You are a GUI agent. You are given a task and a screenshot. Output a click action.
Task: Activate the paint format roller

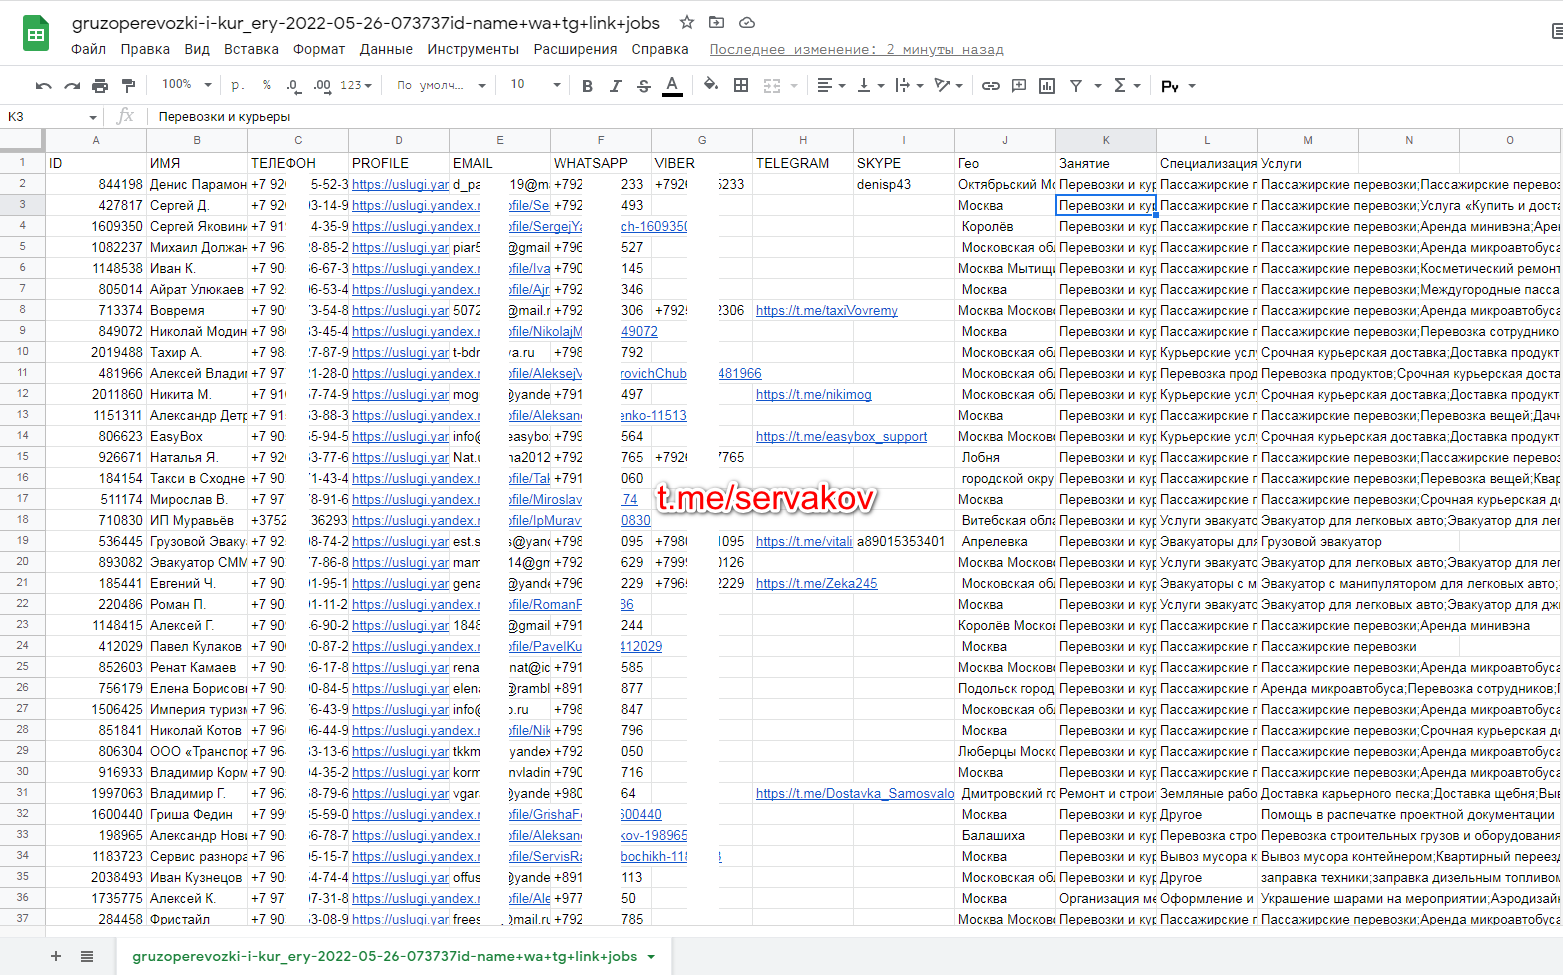(128, 86)
